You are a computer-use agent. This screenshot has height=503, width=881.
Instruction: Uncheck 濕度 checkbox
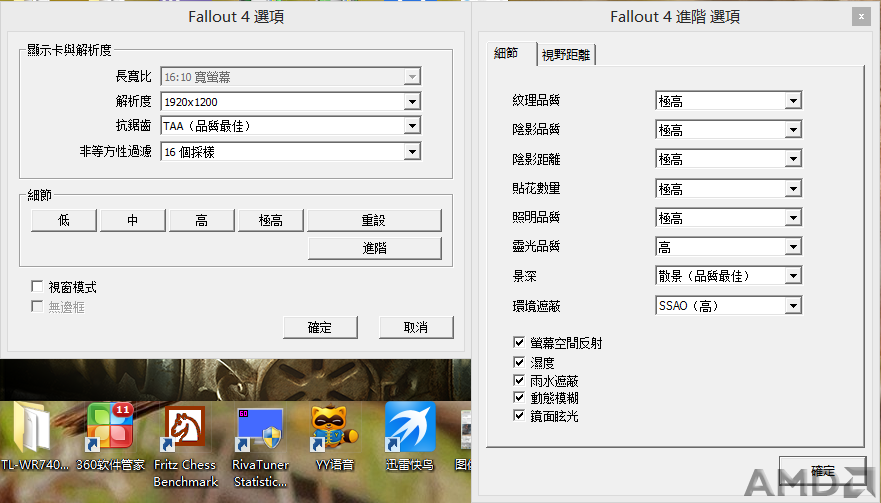519,362
